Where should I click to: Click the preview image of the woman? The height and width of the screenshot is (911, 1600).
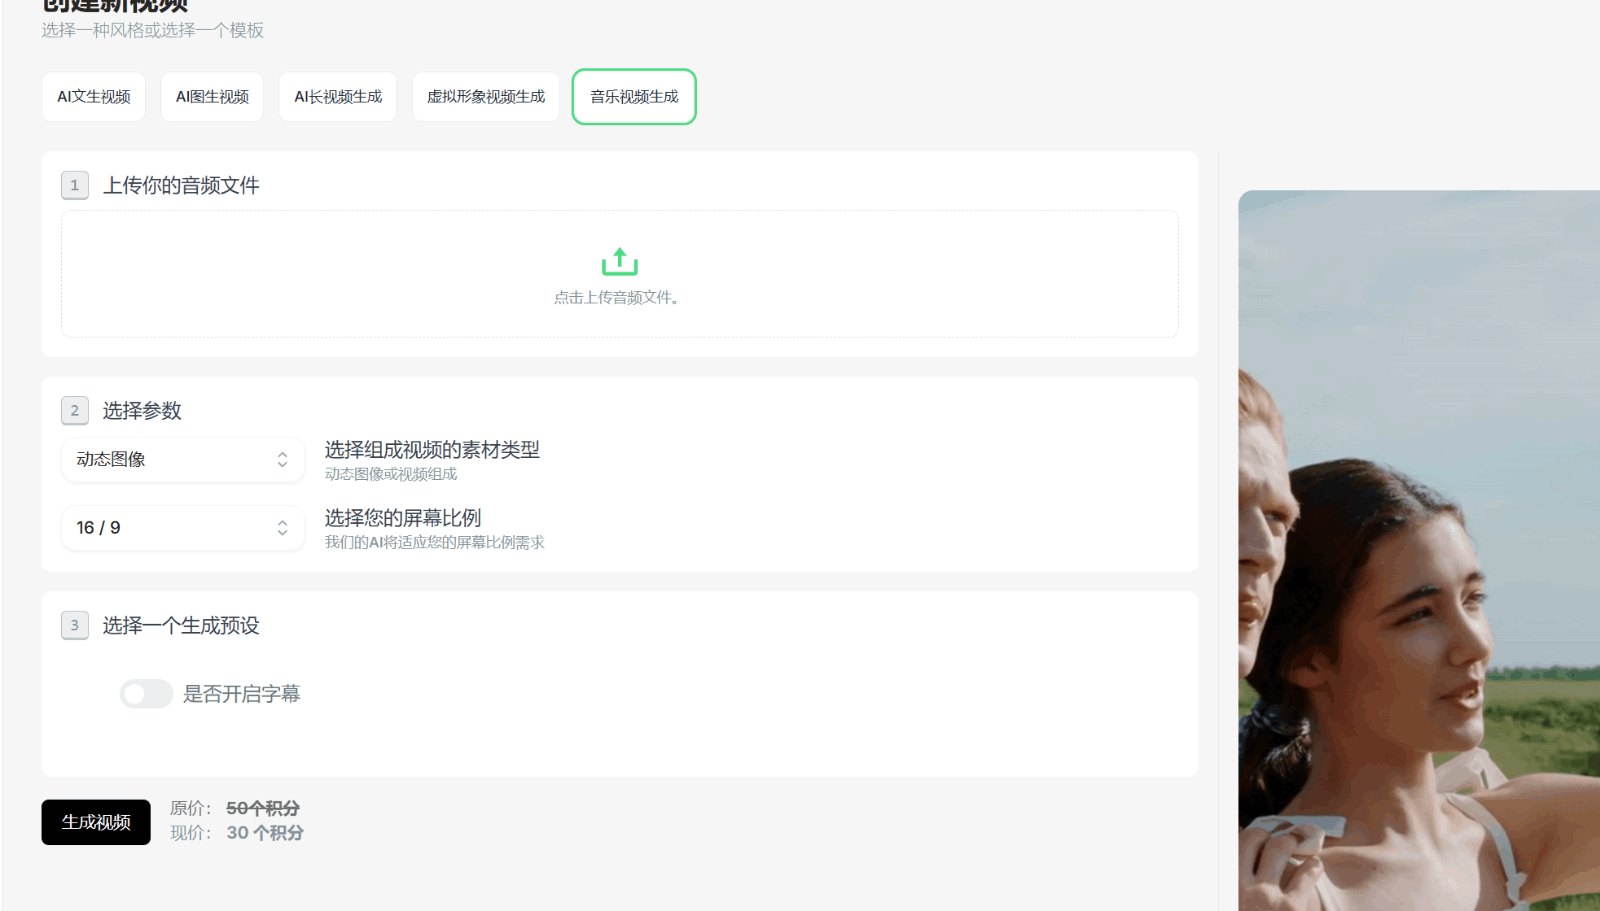[1418, 550]
